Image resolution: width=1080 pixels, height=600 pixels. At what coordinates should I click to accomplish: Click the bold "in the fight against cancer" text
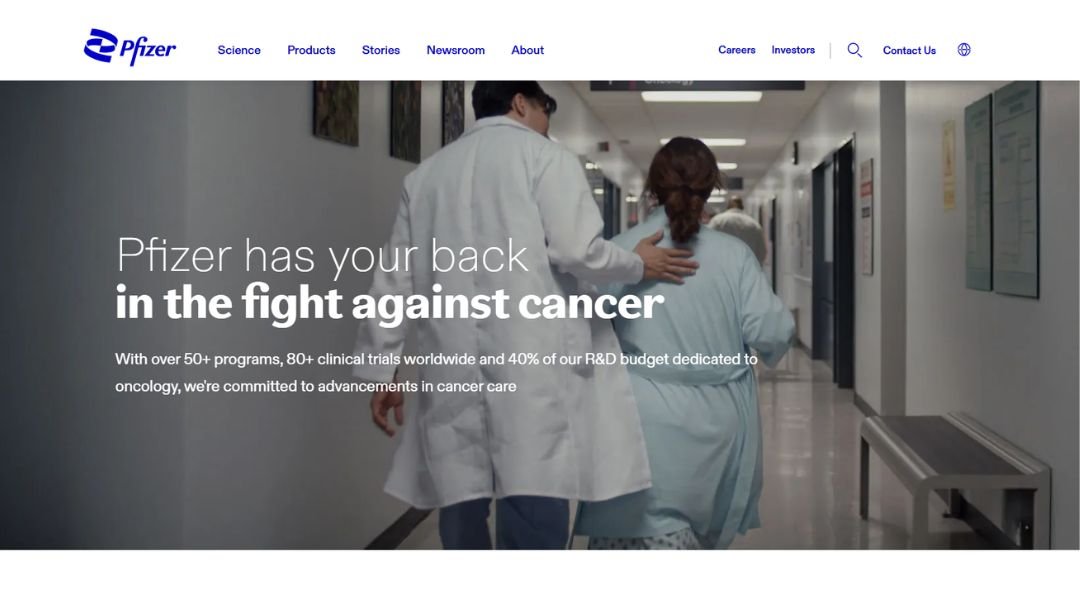click(389, 302)
